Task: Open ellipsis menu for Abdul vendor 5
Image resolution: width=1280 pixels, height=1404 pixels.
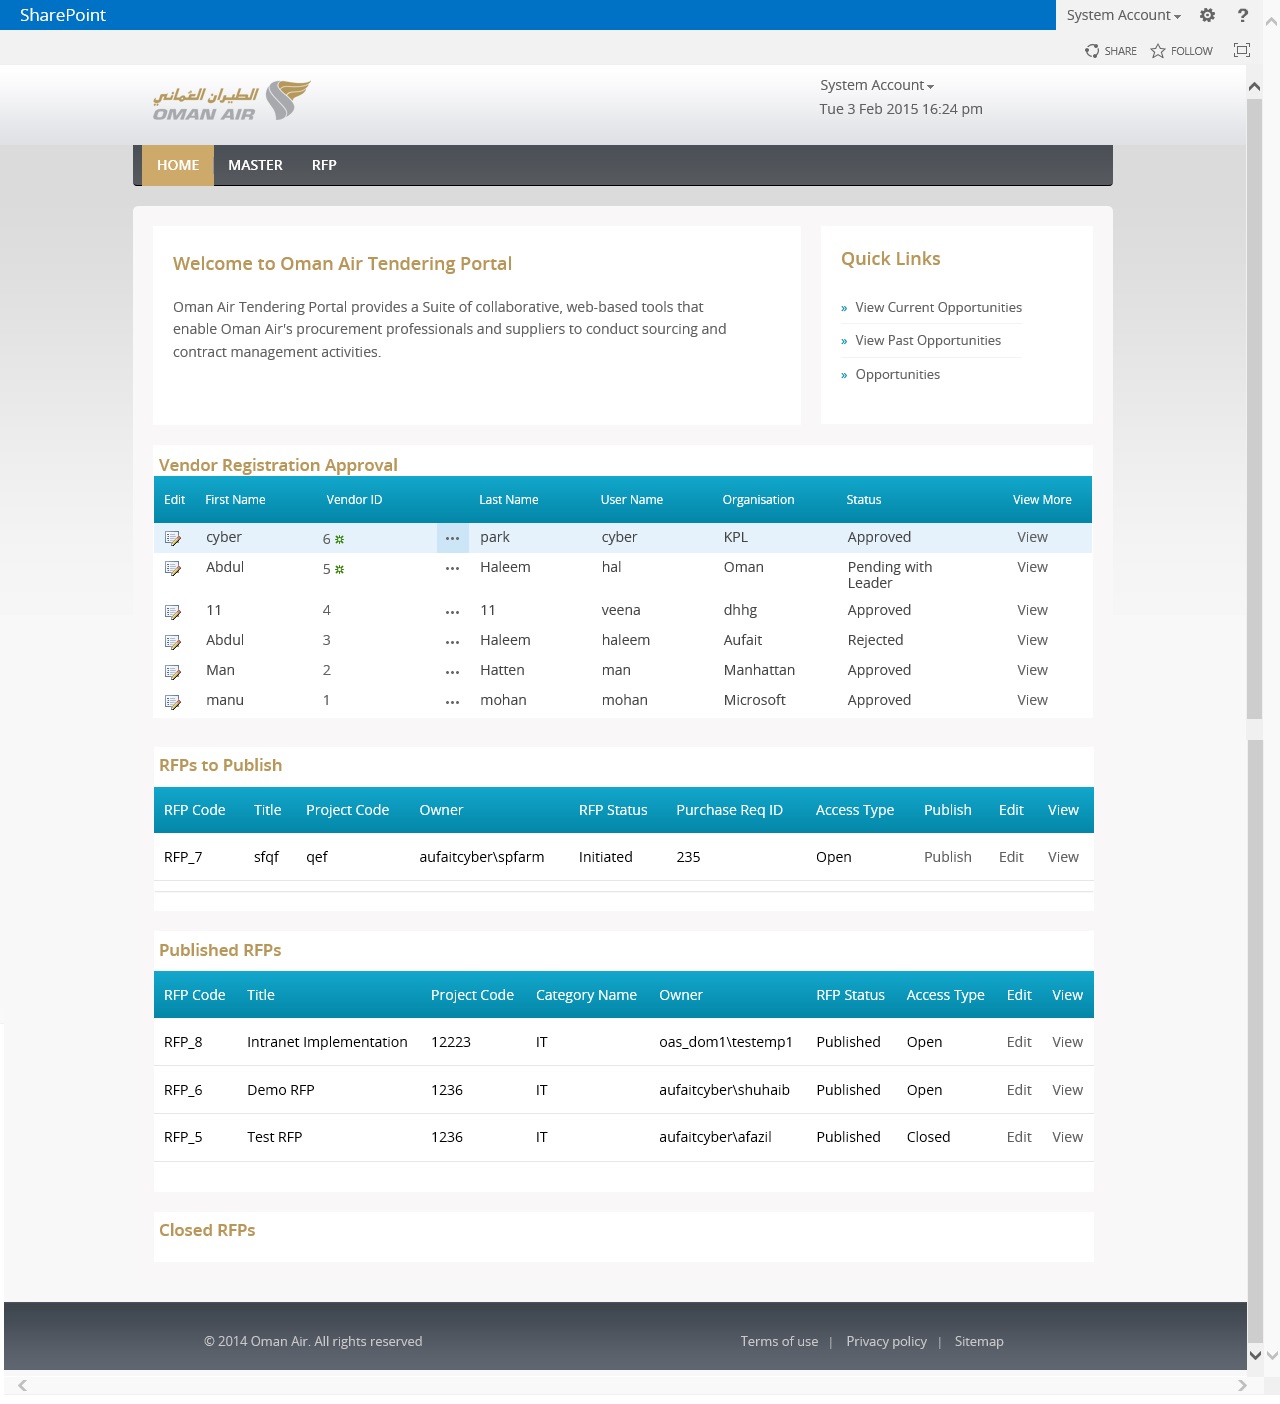Action: click(452, 568)
